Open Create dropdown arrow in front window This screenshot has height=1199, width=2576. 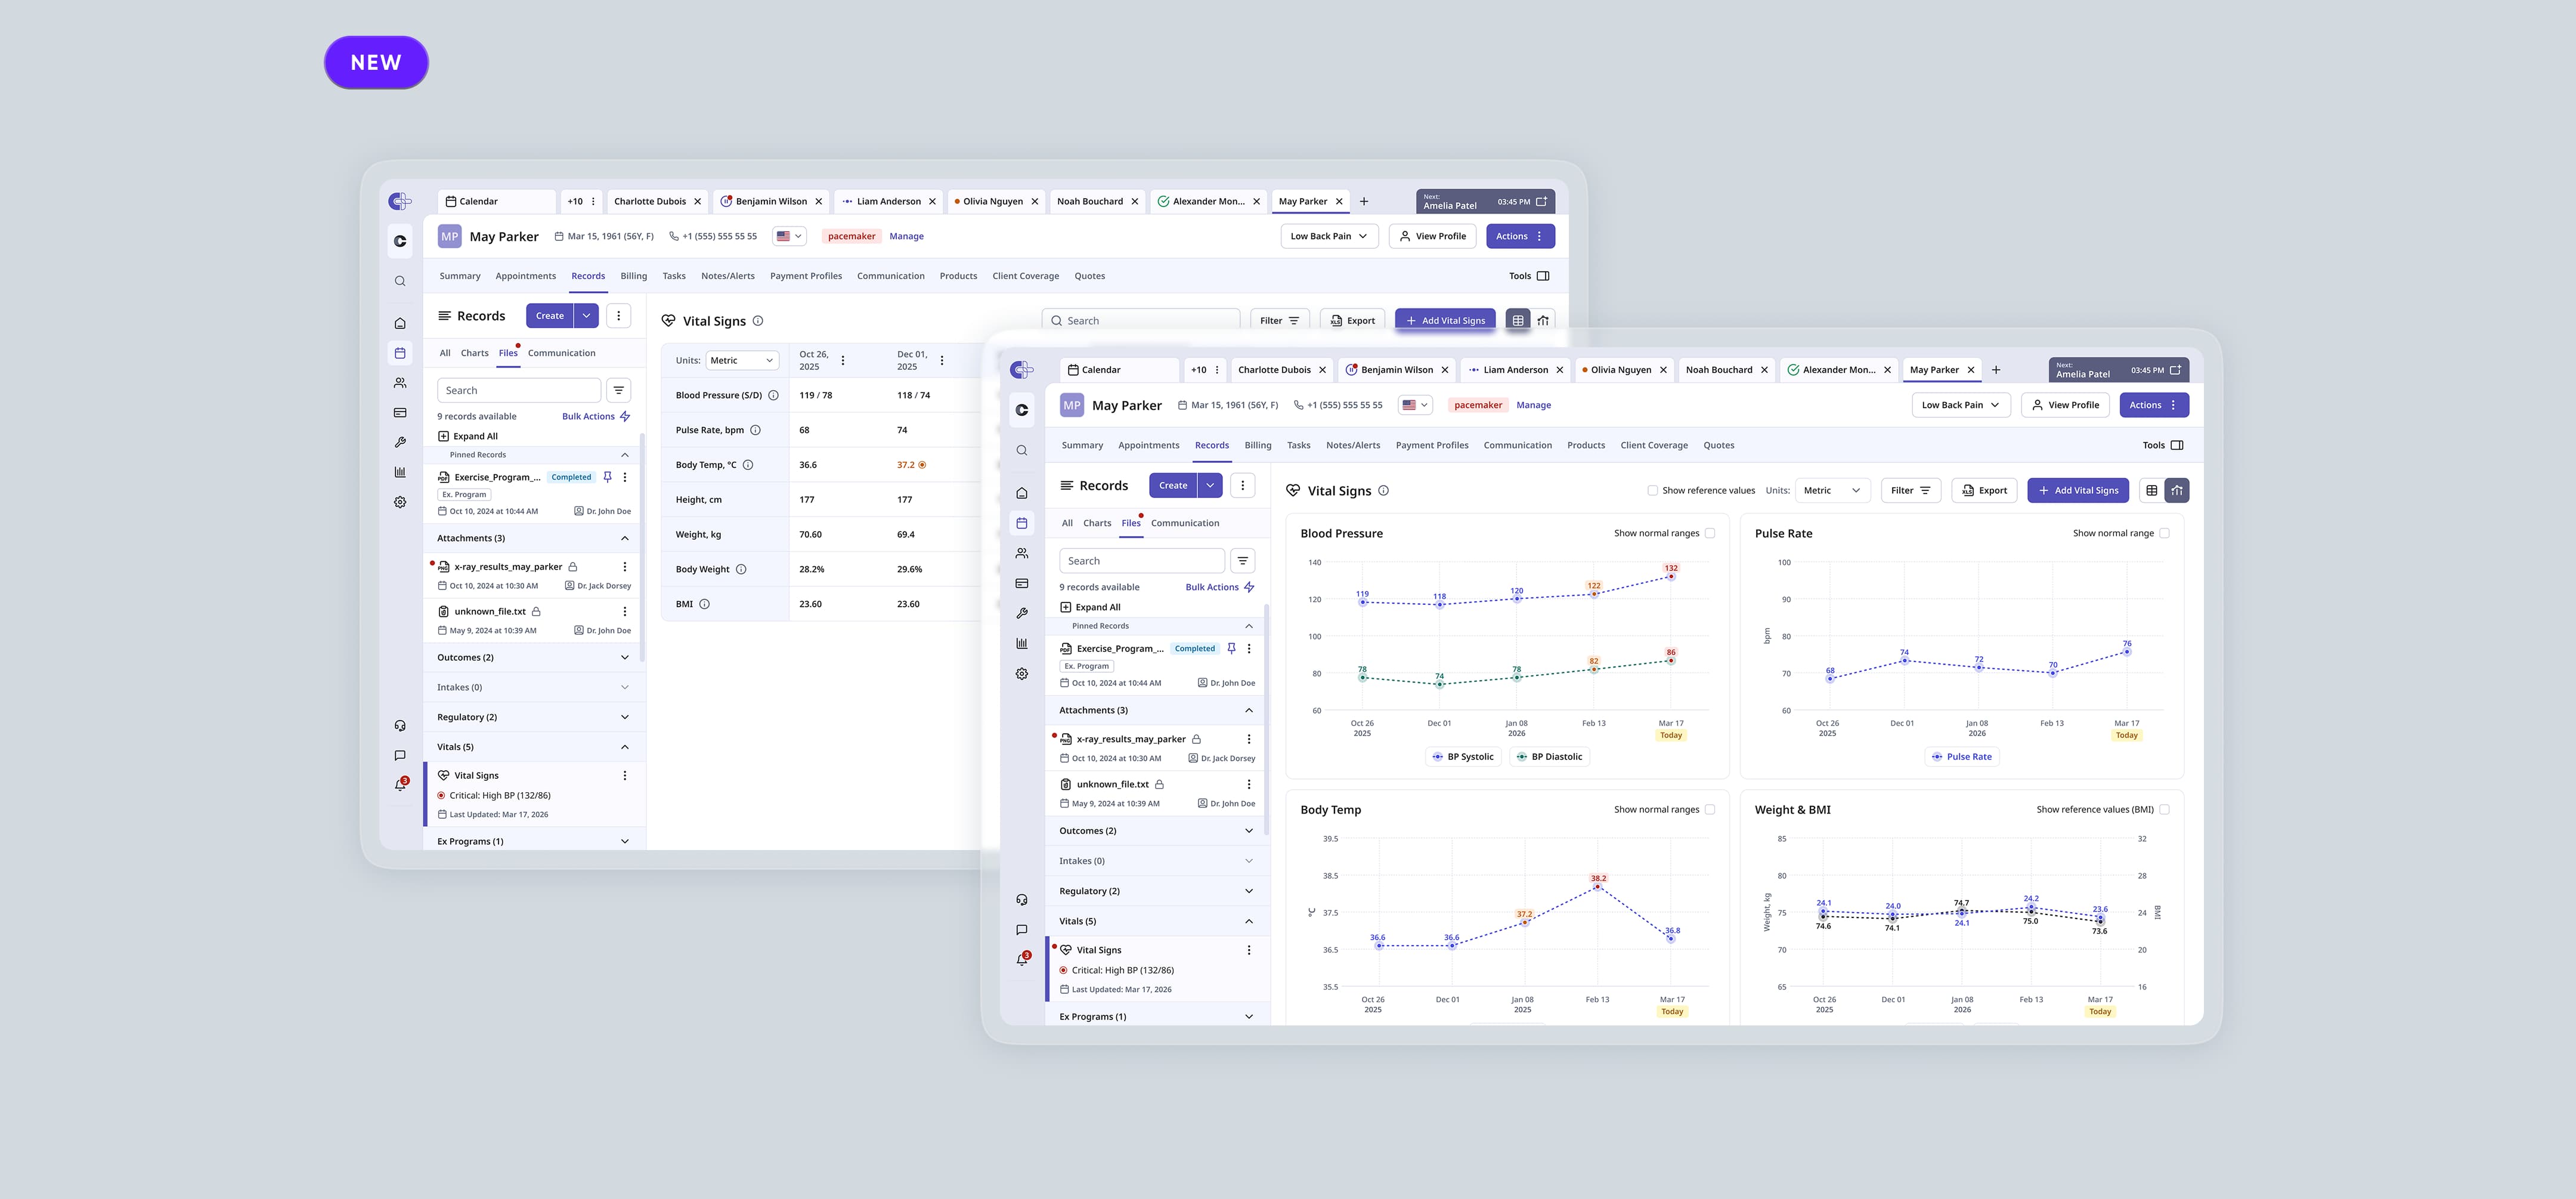point(1210,485)
